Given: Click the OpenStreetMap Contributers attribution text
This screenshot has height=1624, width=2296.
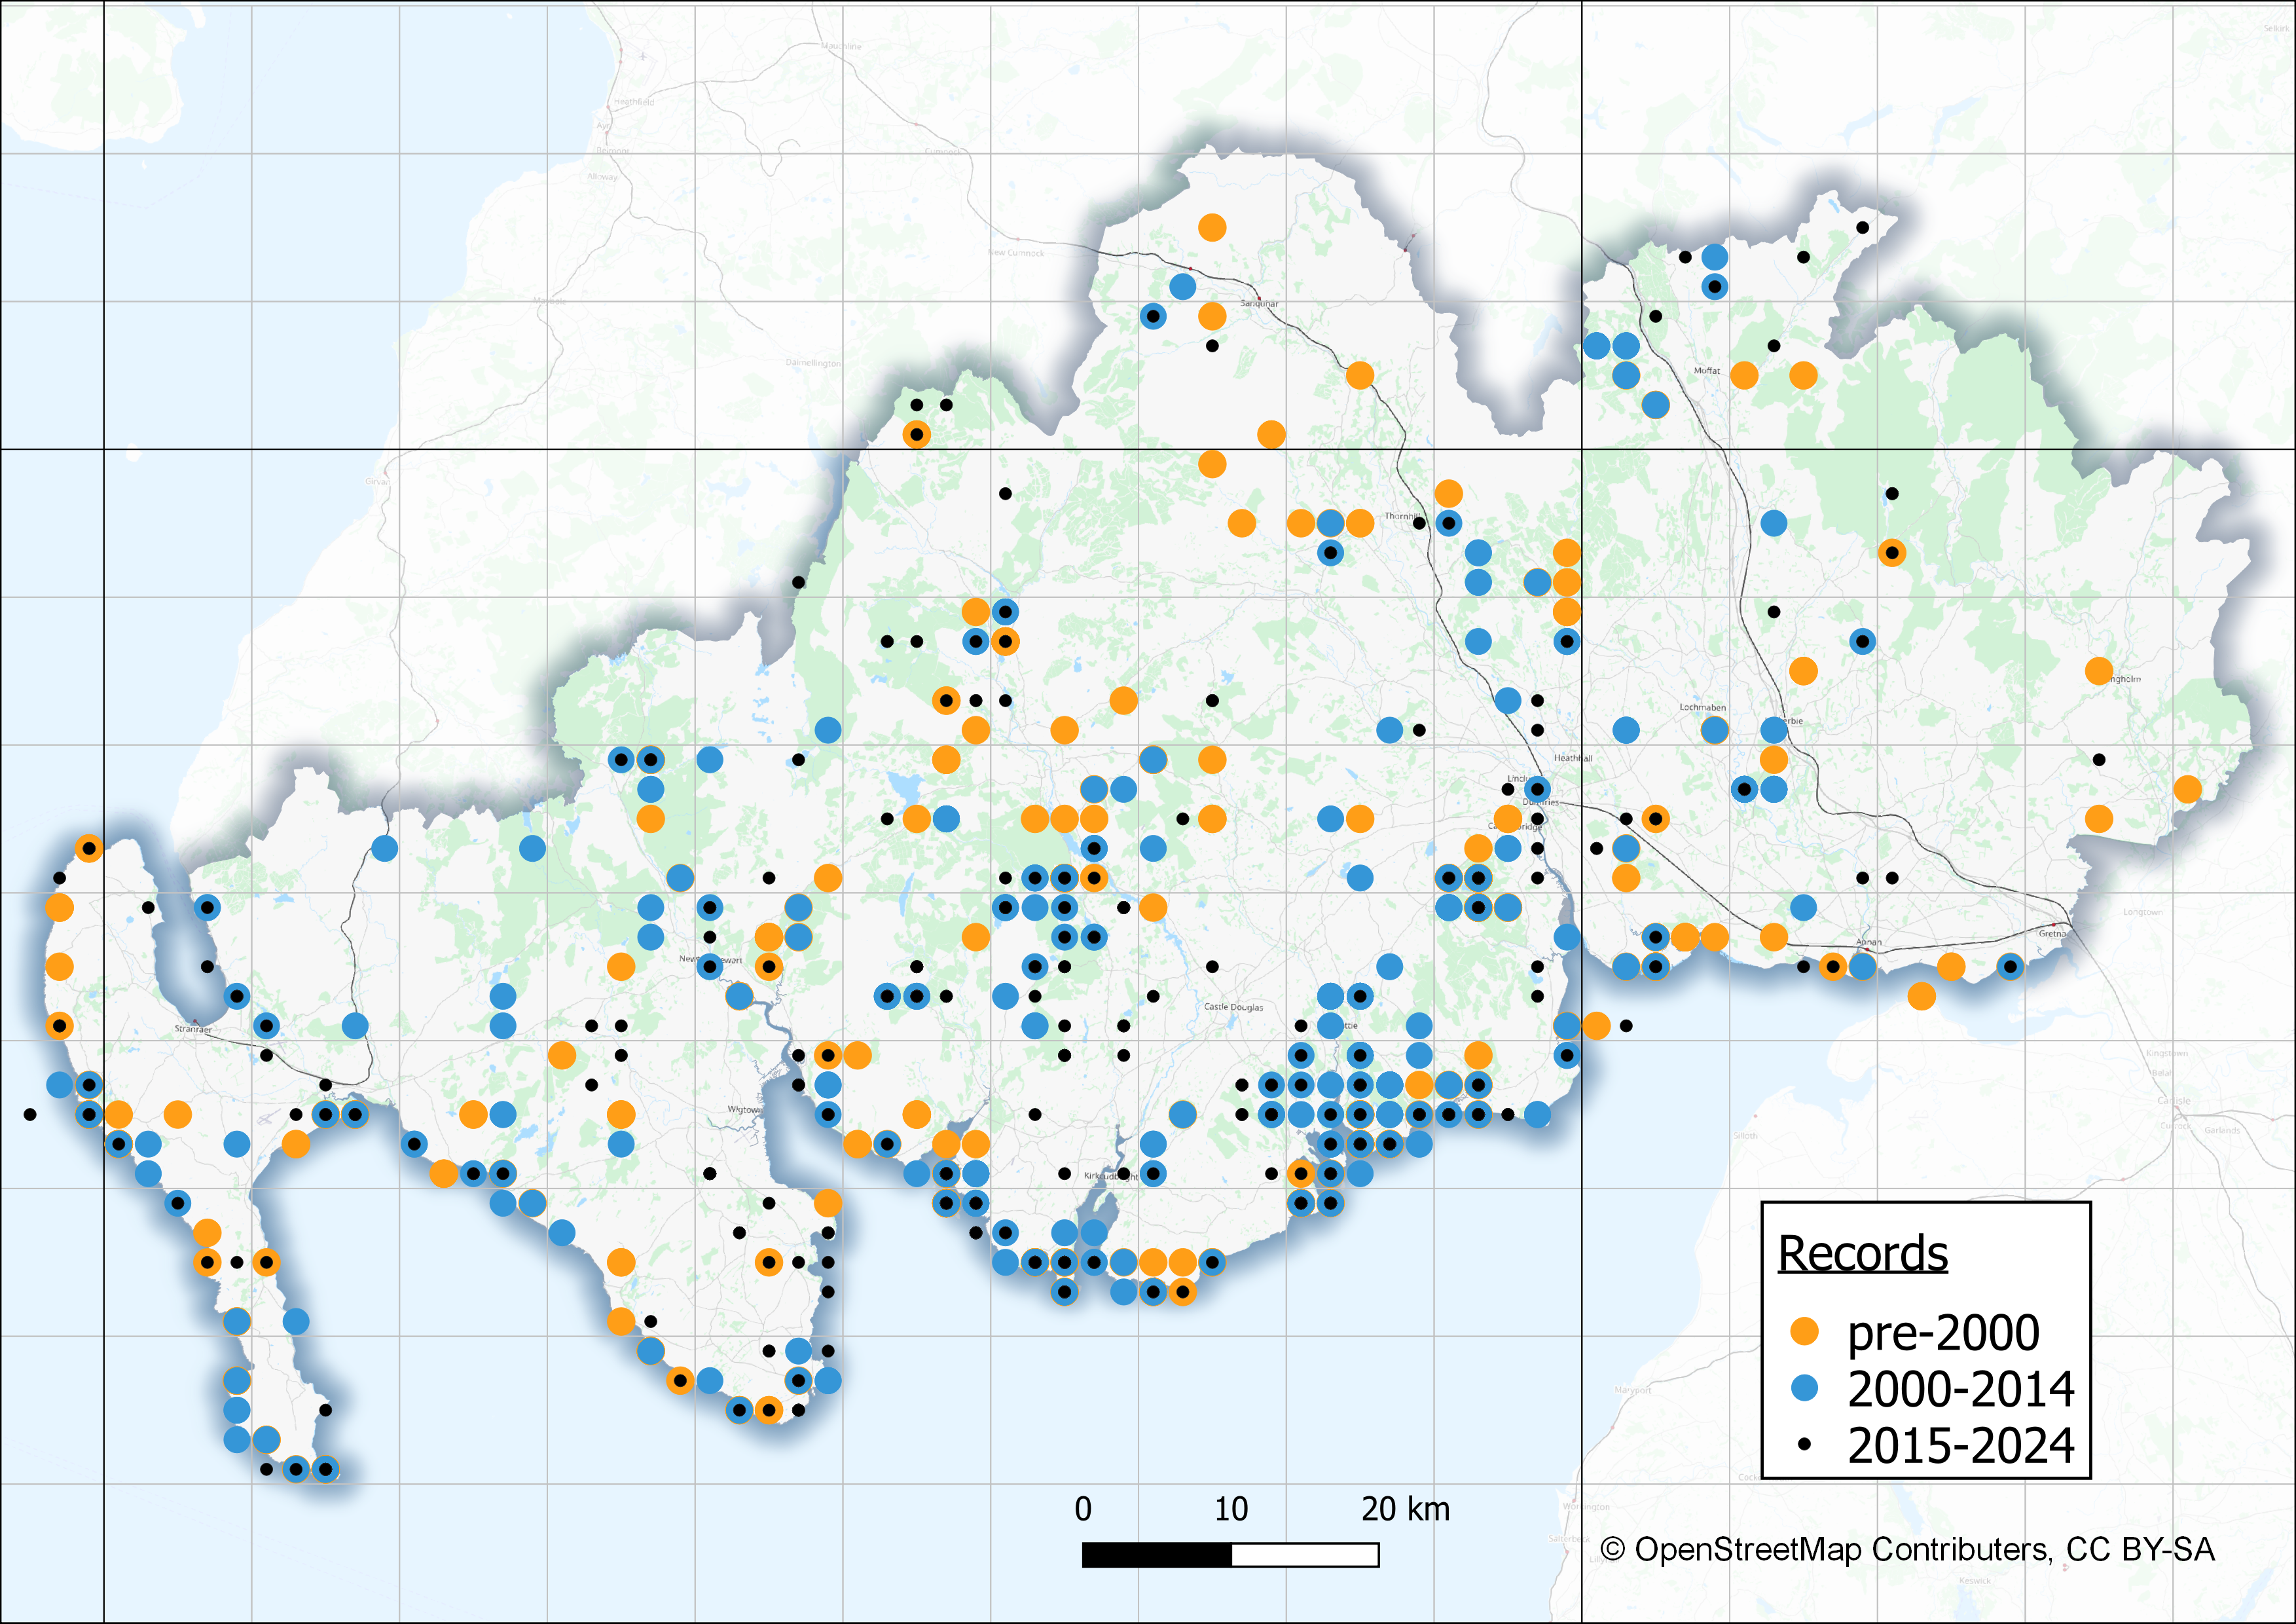Looking at the screenshot, I should pyautogui.click(x=1907, y=1549).
